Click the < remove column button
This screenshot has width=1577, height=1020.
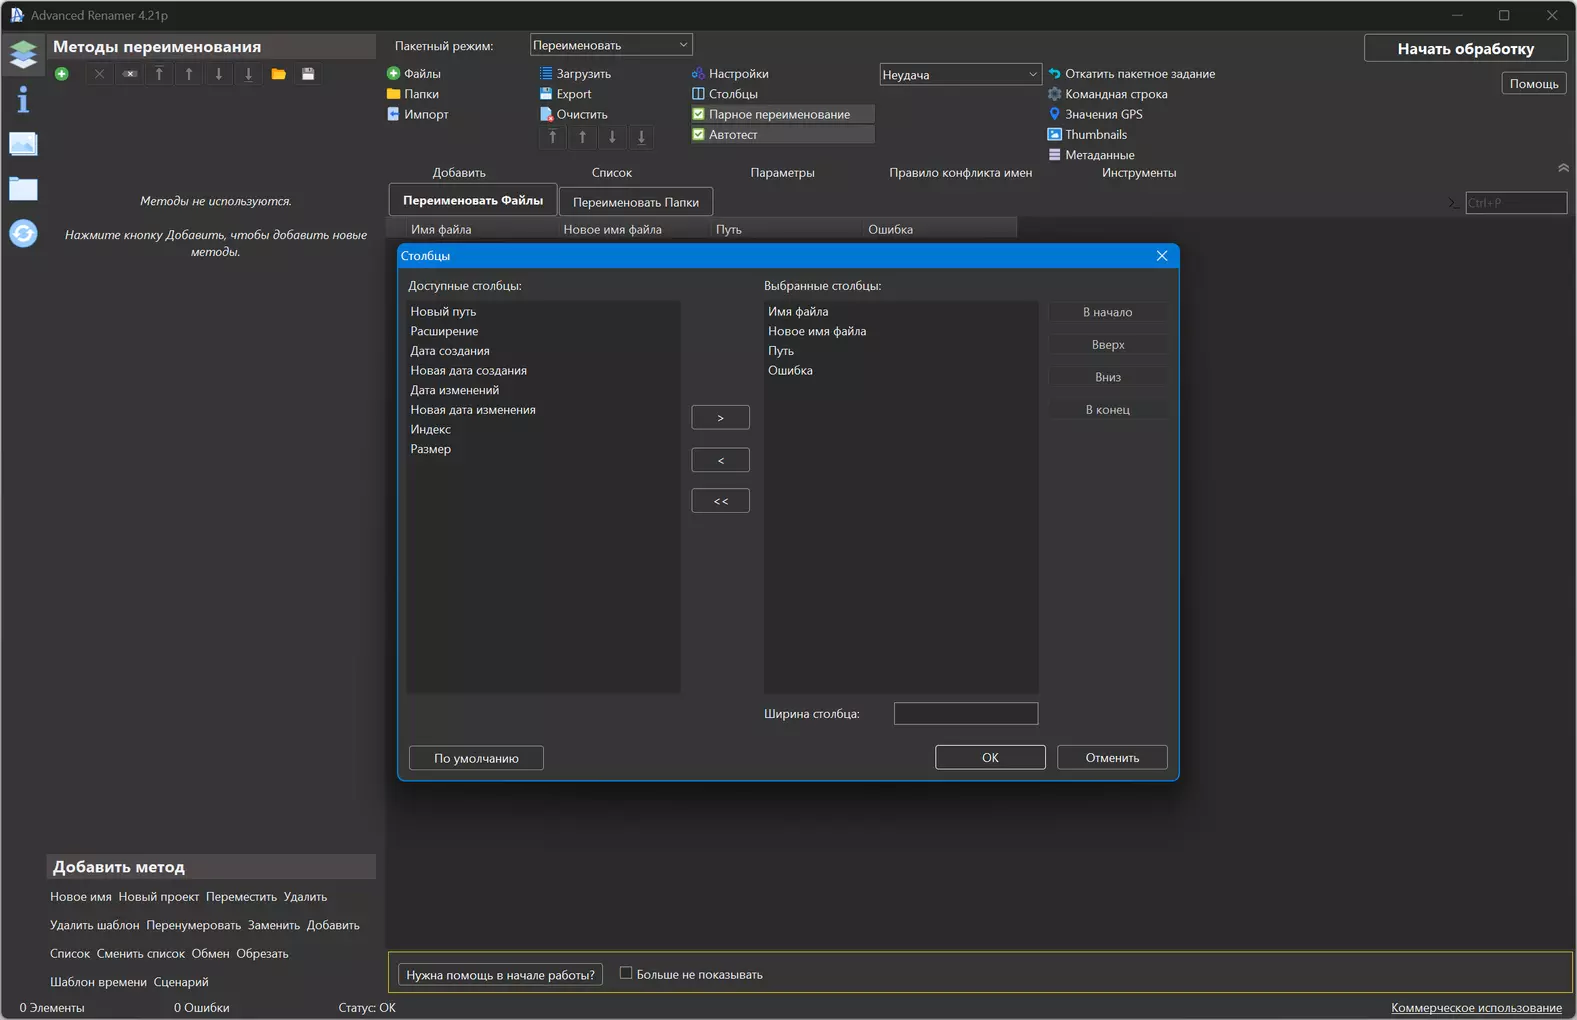point(720,460)
